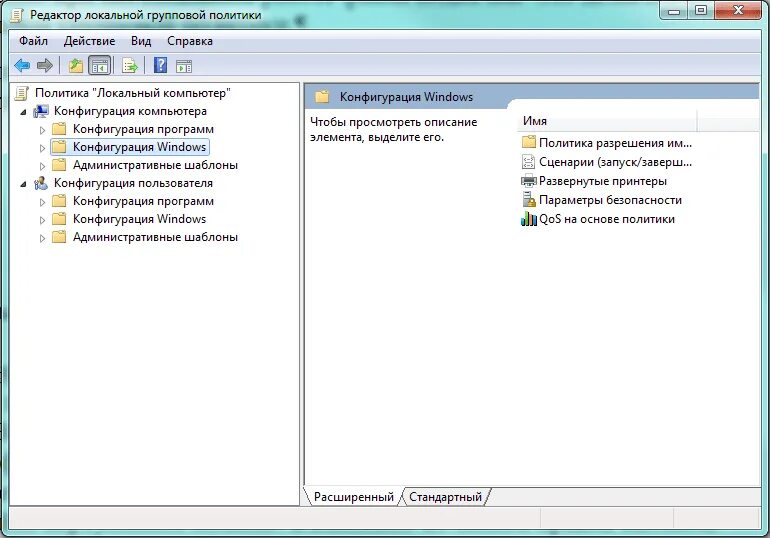Image resolution: width=770 pixels, height=538 pixels.
Task: Switch to the Стандартный tab
Action: pos(445,497)
